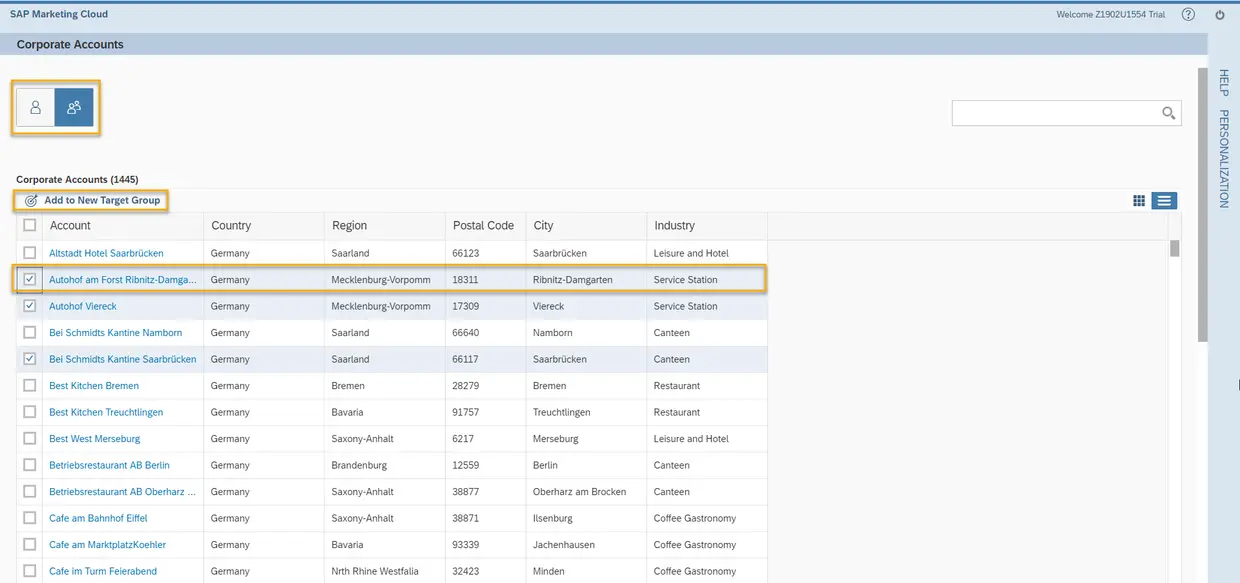The image size is (1240, 583).
Task: Check the Altstadt Hotel Saarbrücken row checkbox
Action: [30, 253]
